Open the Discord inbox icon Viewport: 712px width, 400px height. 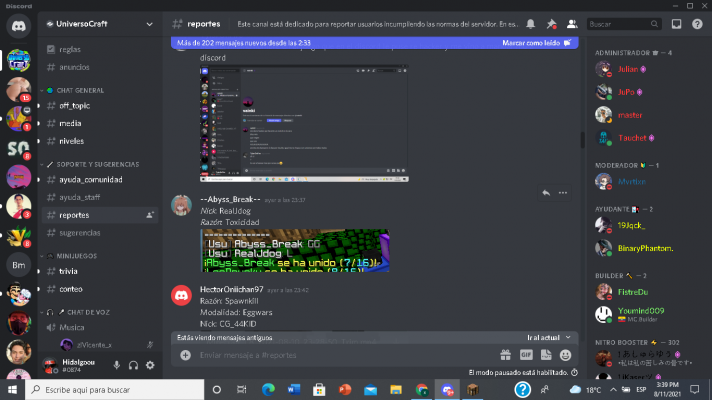[676, 23]
